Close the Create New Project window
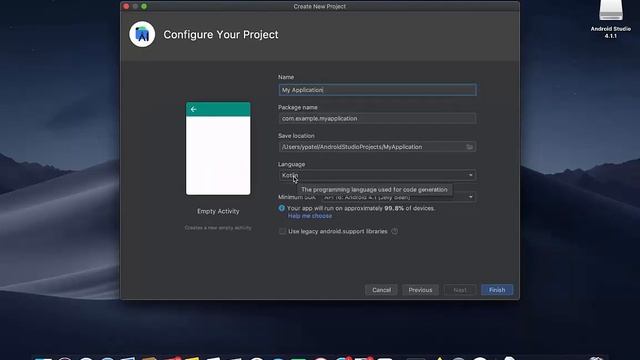 (x=126, y=6)
